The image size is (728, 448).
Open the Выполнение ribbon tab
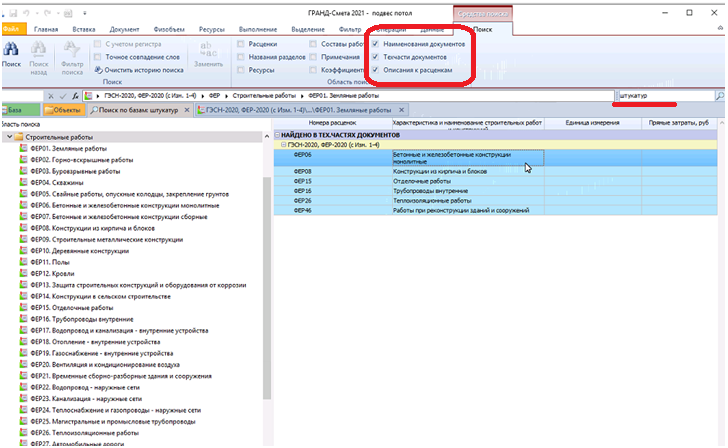[258, 29]
